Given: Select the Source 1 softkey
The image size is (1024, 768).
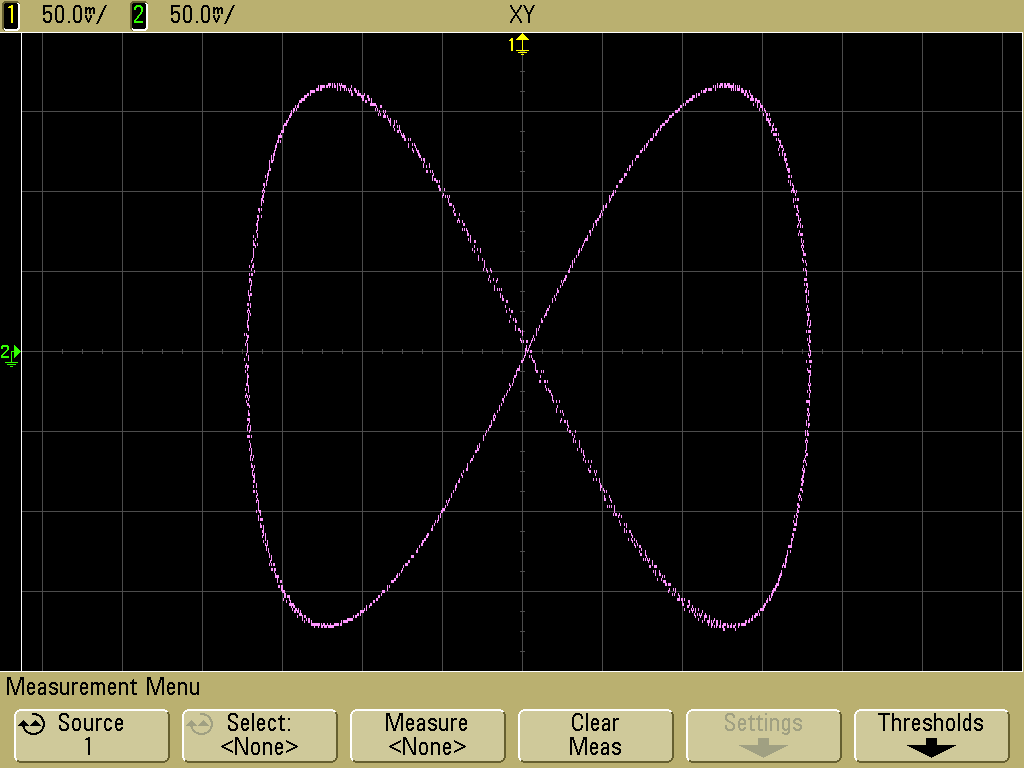Looking at the screenshot, I should point(91,735).
